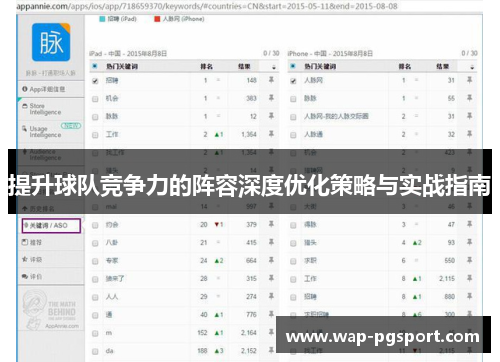This screenshot has height=362, width=500.
Task: Check the 人脉通 keyword checkbox
Action: click(x=293, y=135)
